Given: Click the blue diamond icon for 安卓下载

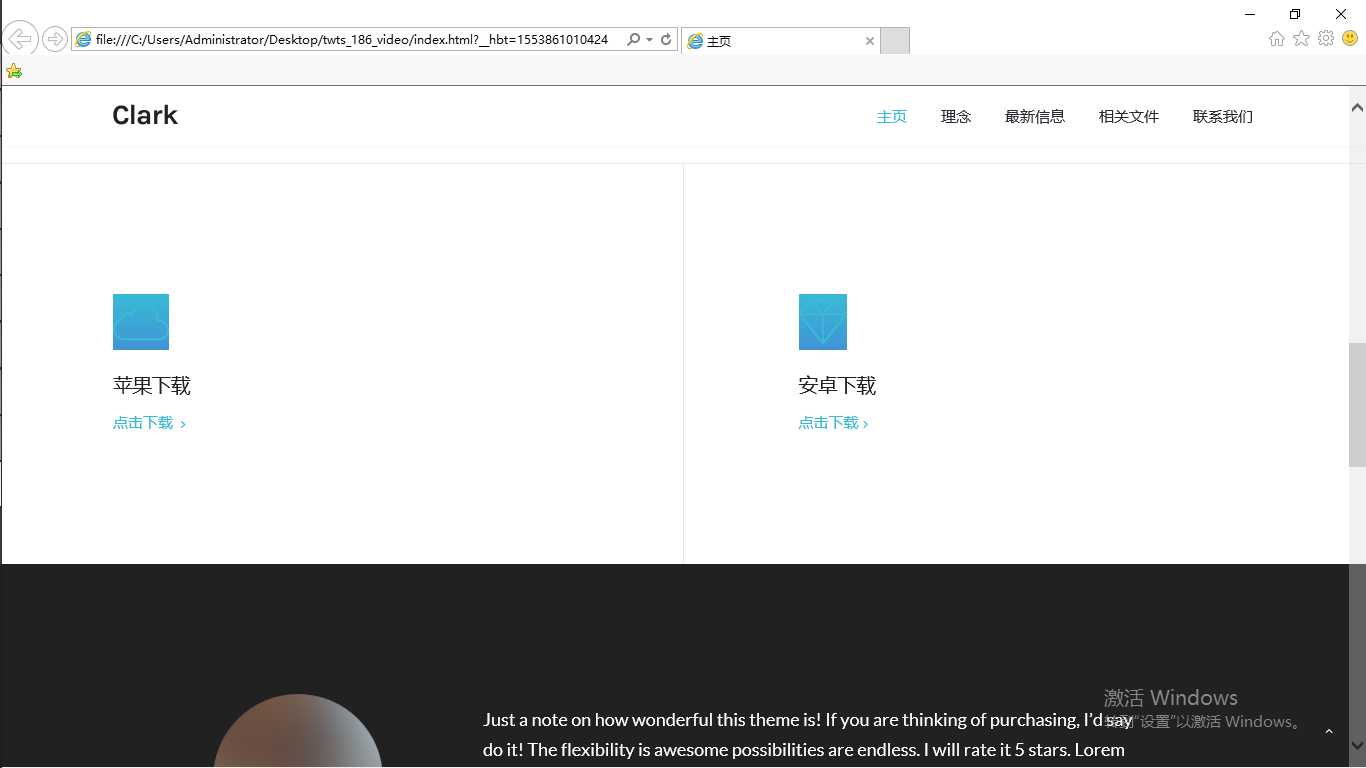Looking at the screenshot, I should coord(823,322).
